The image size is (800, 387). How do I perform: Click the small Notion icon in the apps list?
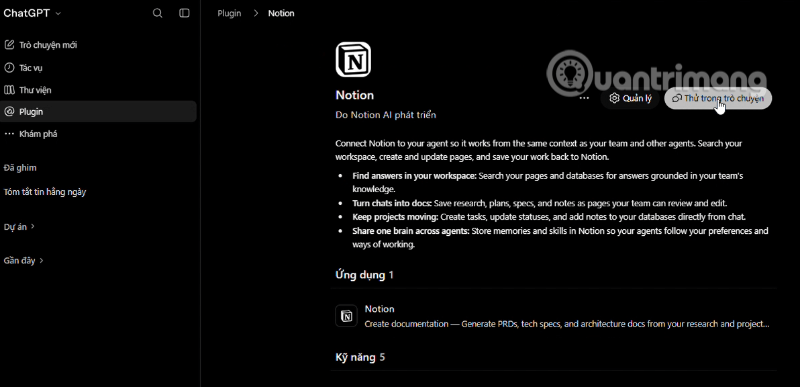(346, 316)
